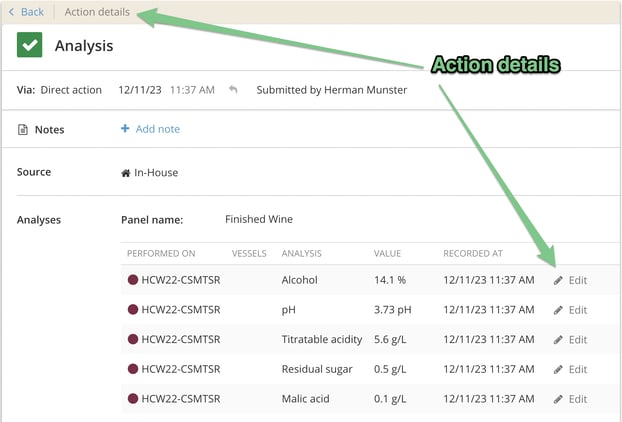Viewport: 622px width, 422px height.
Task: Click the 5.6 g/L value
Action: [390, 340]
